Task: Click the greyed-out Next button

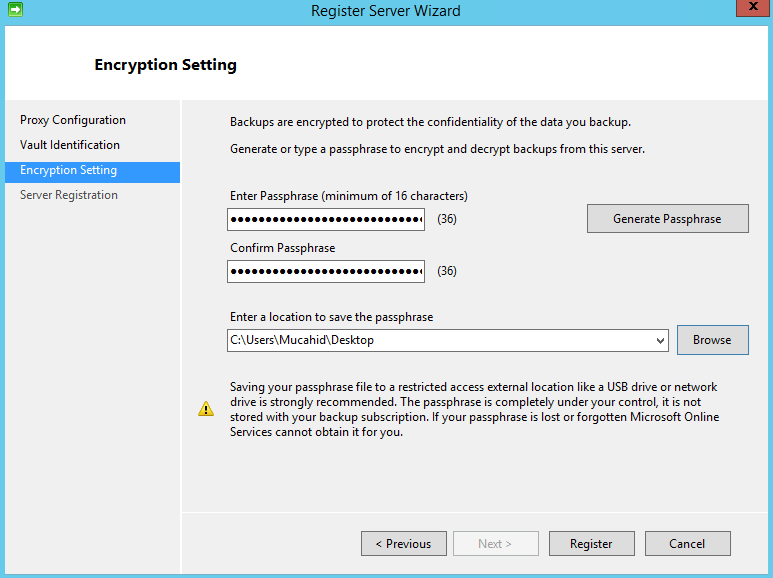Action: coord(495,543)
